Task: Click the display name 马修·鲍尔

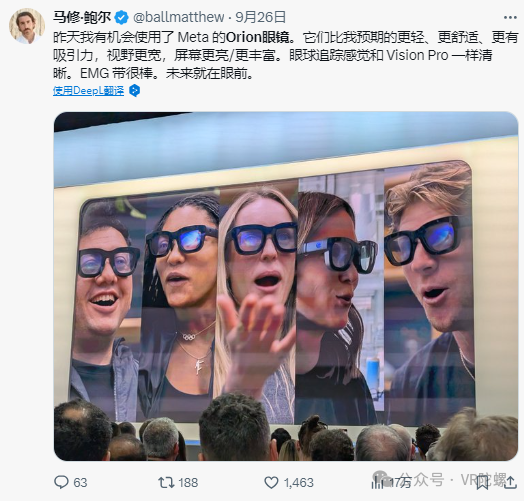Action: pyautogui.click(x=82, y=17)
